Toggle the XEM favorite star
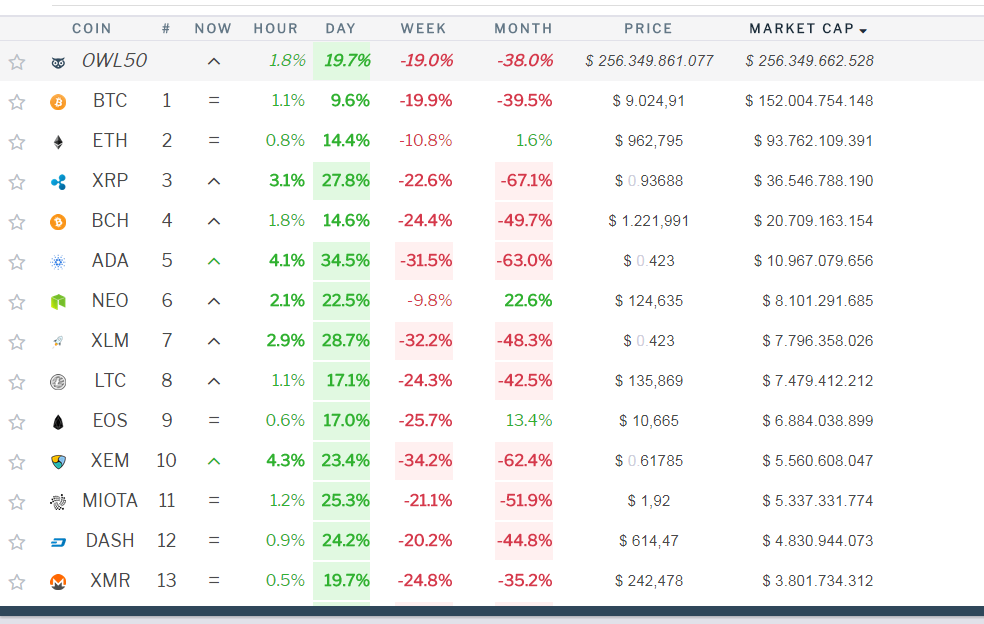This screenshot has height=624, width=984. coord(17,462)
